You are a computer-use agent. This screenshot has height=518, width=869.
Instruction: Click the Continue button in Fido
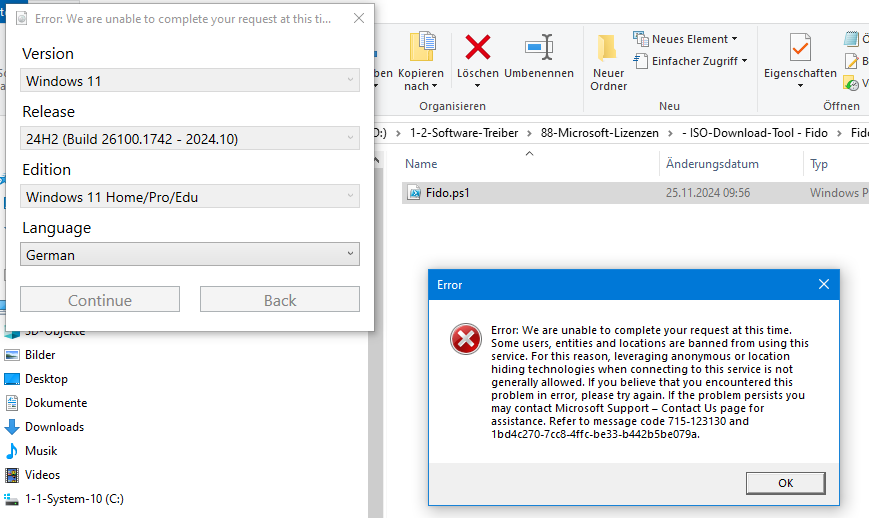[100, 299]
